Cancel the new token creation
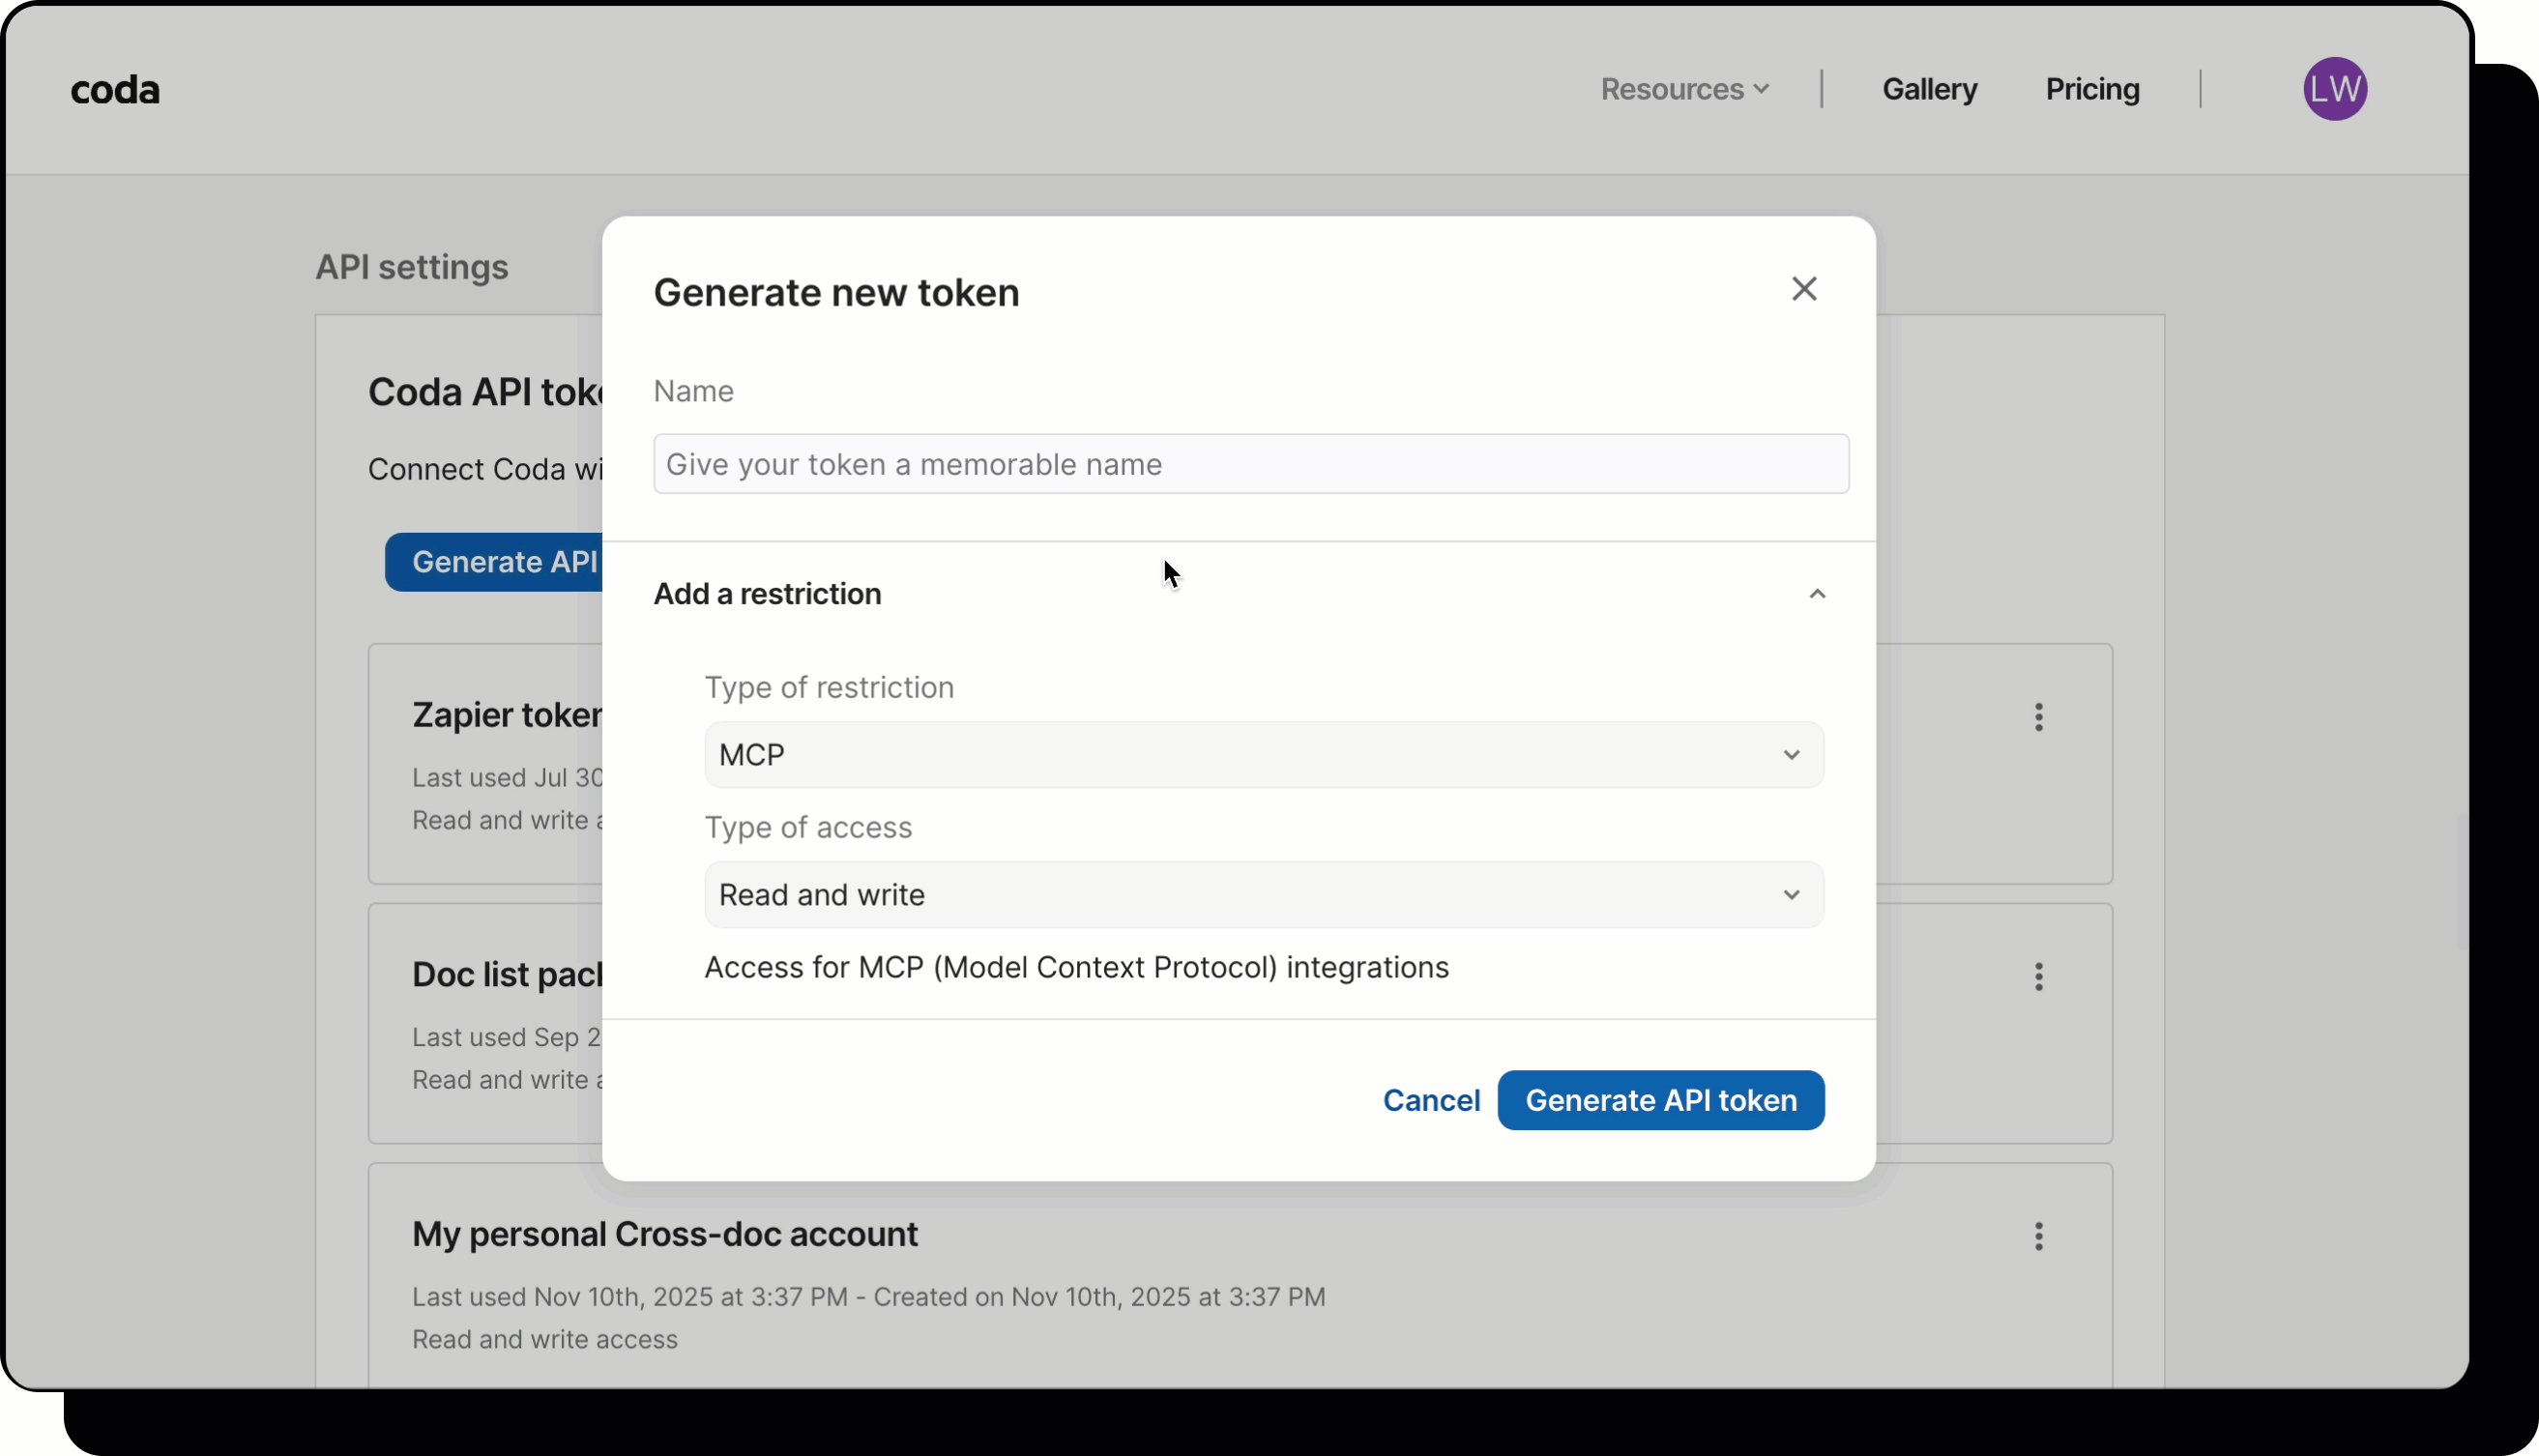Screen dimensions: 2539x1456 coord(1431,1100)
